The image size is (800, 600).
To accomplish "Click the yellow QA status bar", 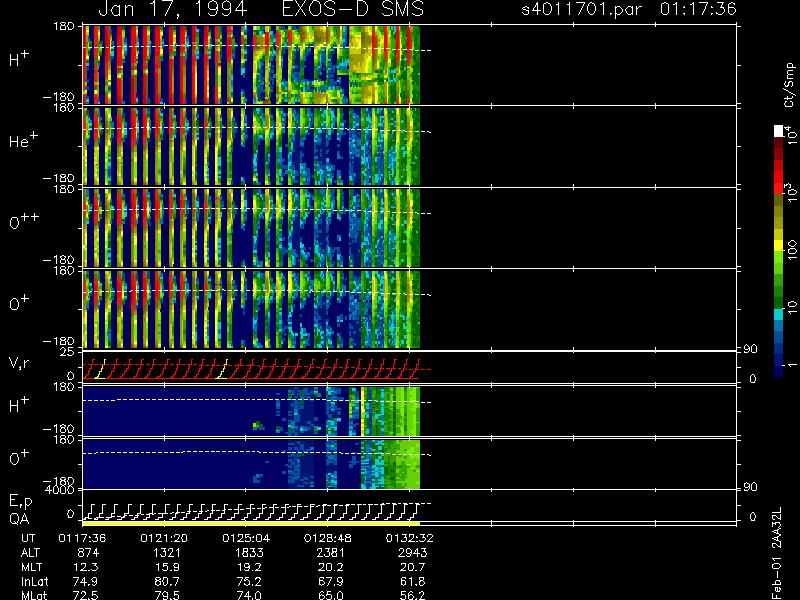I will (x=251, y=523).
